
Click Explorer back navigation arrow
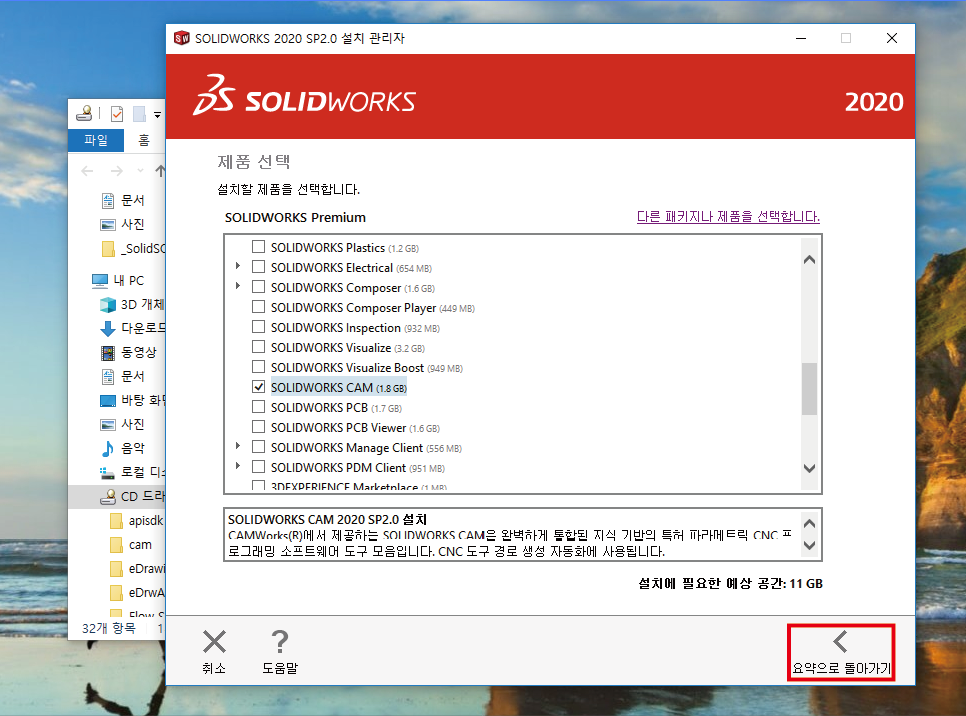tap(87, 171)
